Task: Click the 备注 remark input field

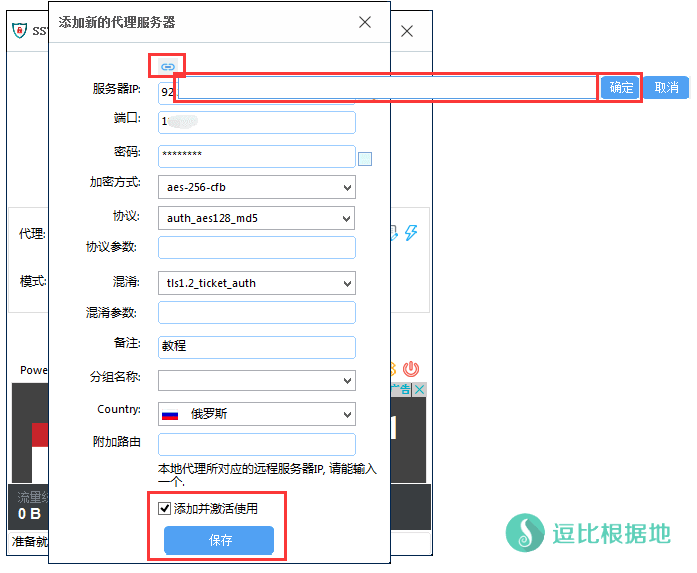Action: click(x=256, y=347)
